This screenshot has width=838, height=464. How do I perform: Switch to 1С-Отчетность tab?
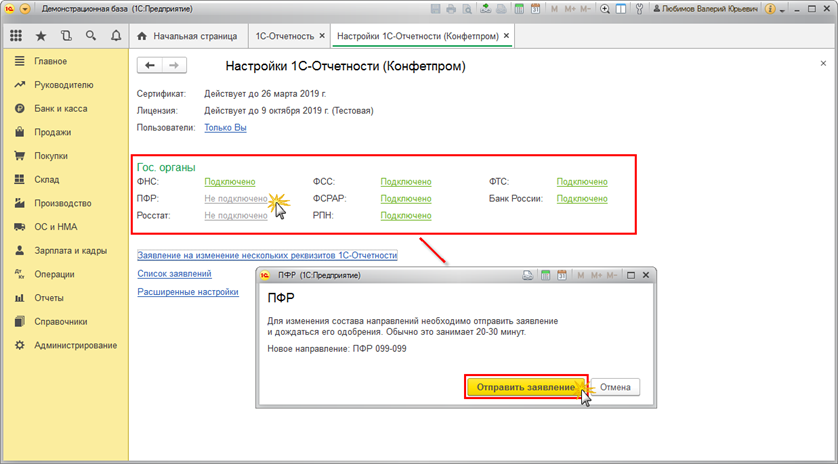[x=284, y=36]
